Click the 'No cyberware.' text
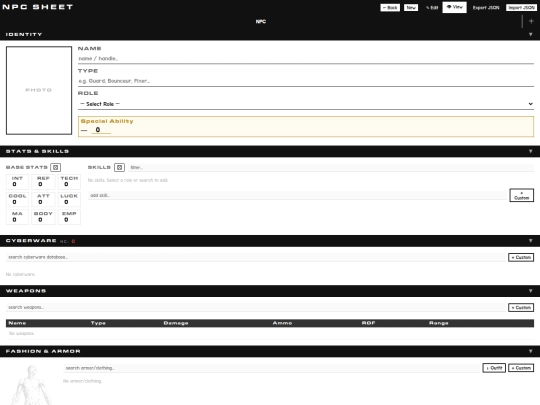The height and width of the screenshot is (405, 540). [x=20, y=274]
